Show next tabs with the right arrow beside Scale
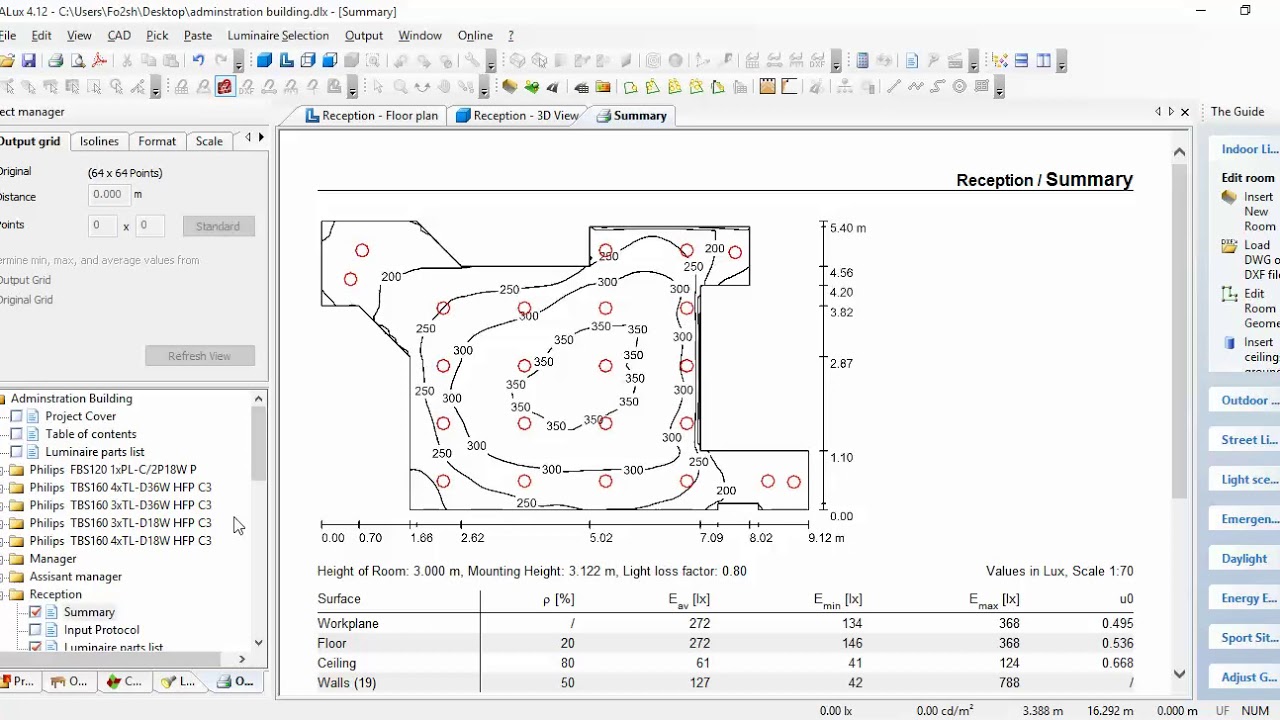The image size is (1280, 720). [x=261, y=137]
